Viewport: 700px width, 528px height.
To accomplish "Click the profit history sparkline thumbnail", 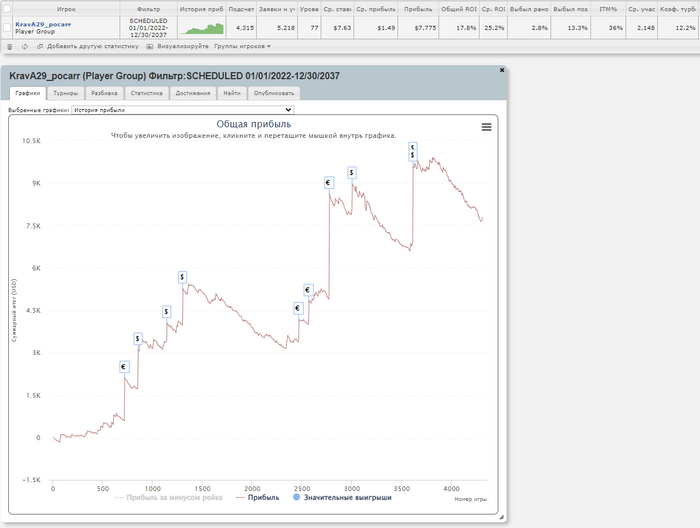I will click(x=202, y=29).
